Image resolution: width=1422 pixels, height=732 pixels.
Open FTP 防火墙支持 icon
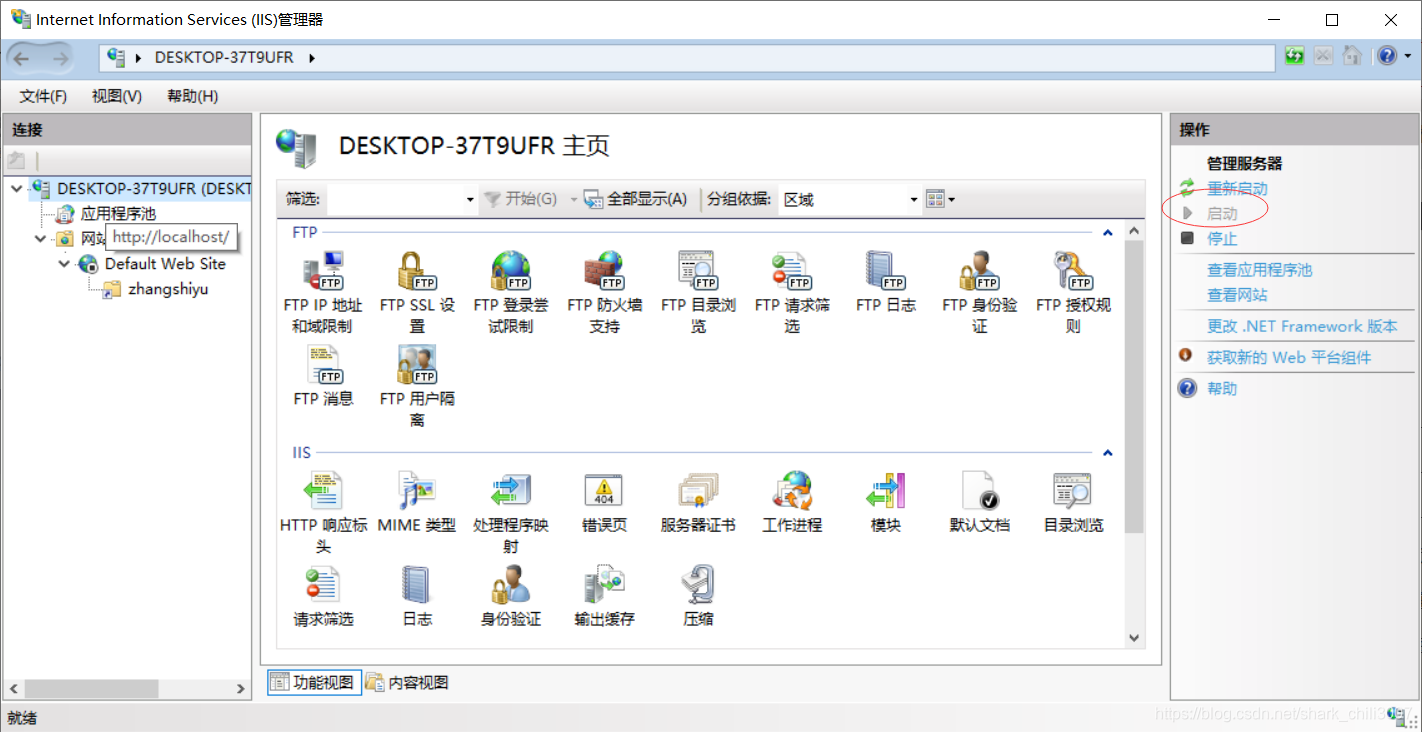coord(604,270)
